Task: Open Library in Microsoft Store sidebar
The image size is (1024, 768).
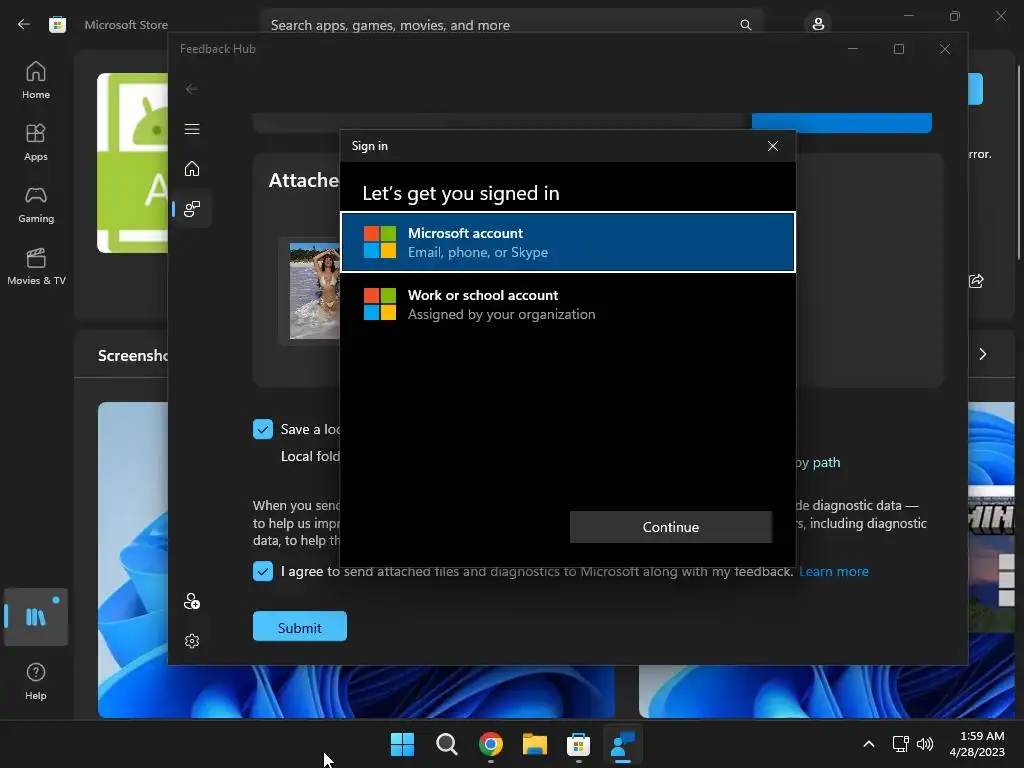Action: point(36,616)
